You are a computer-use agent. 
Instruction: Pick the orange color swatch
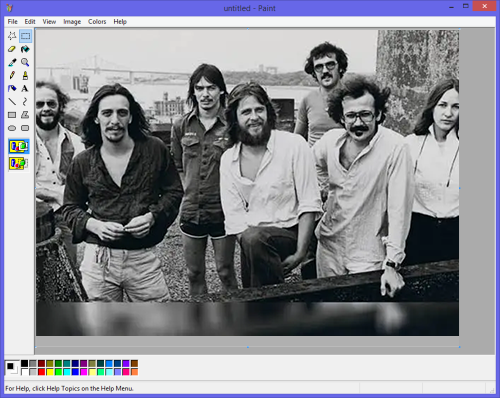[134, 372]
